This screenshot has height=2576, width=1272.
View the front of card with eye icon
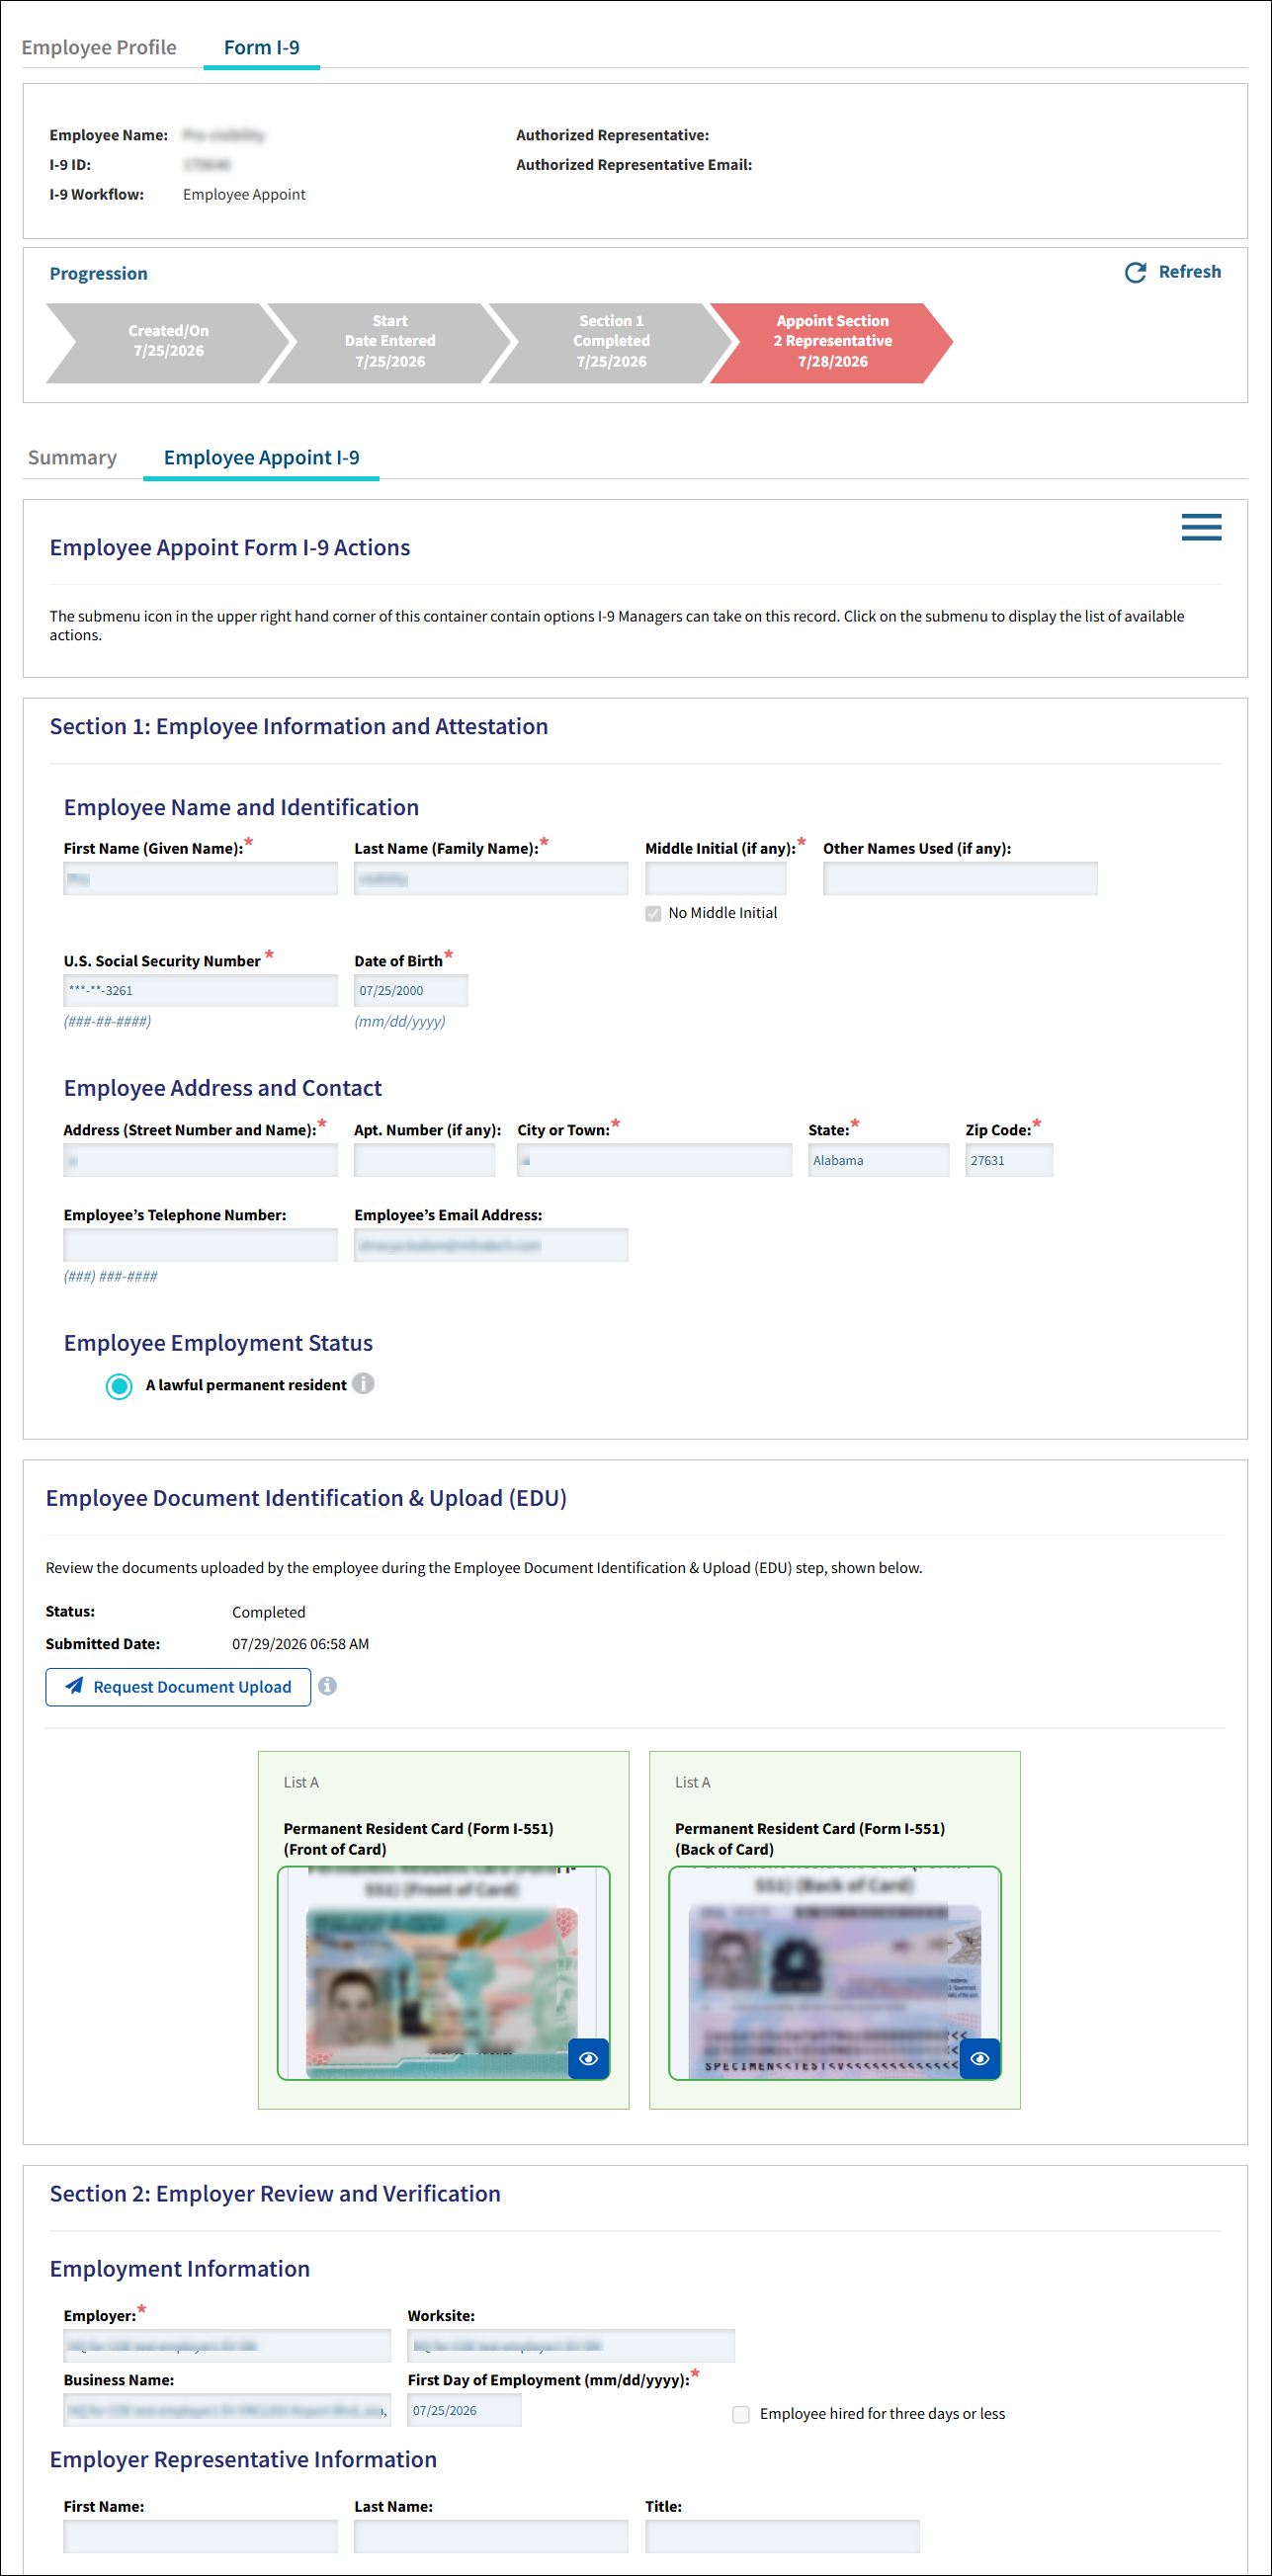click(588, 2058)
